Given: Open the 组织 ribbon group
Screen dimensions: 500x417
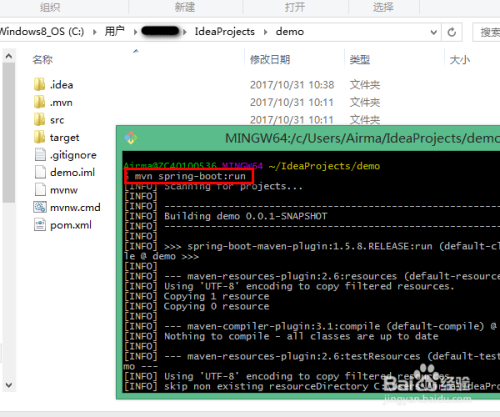Looking at the screenshot, I should (50, 7).
